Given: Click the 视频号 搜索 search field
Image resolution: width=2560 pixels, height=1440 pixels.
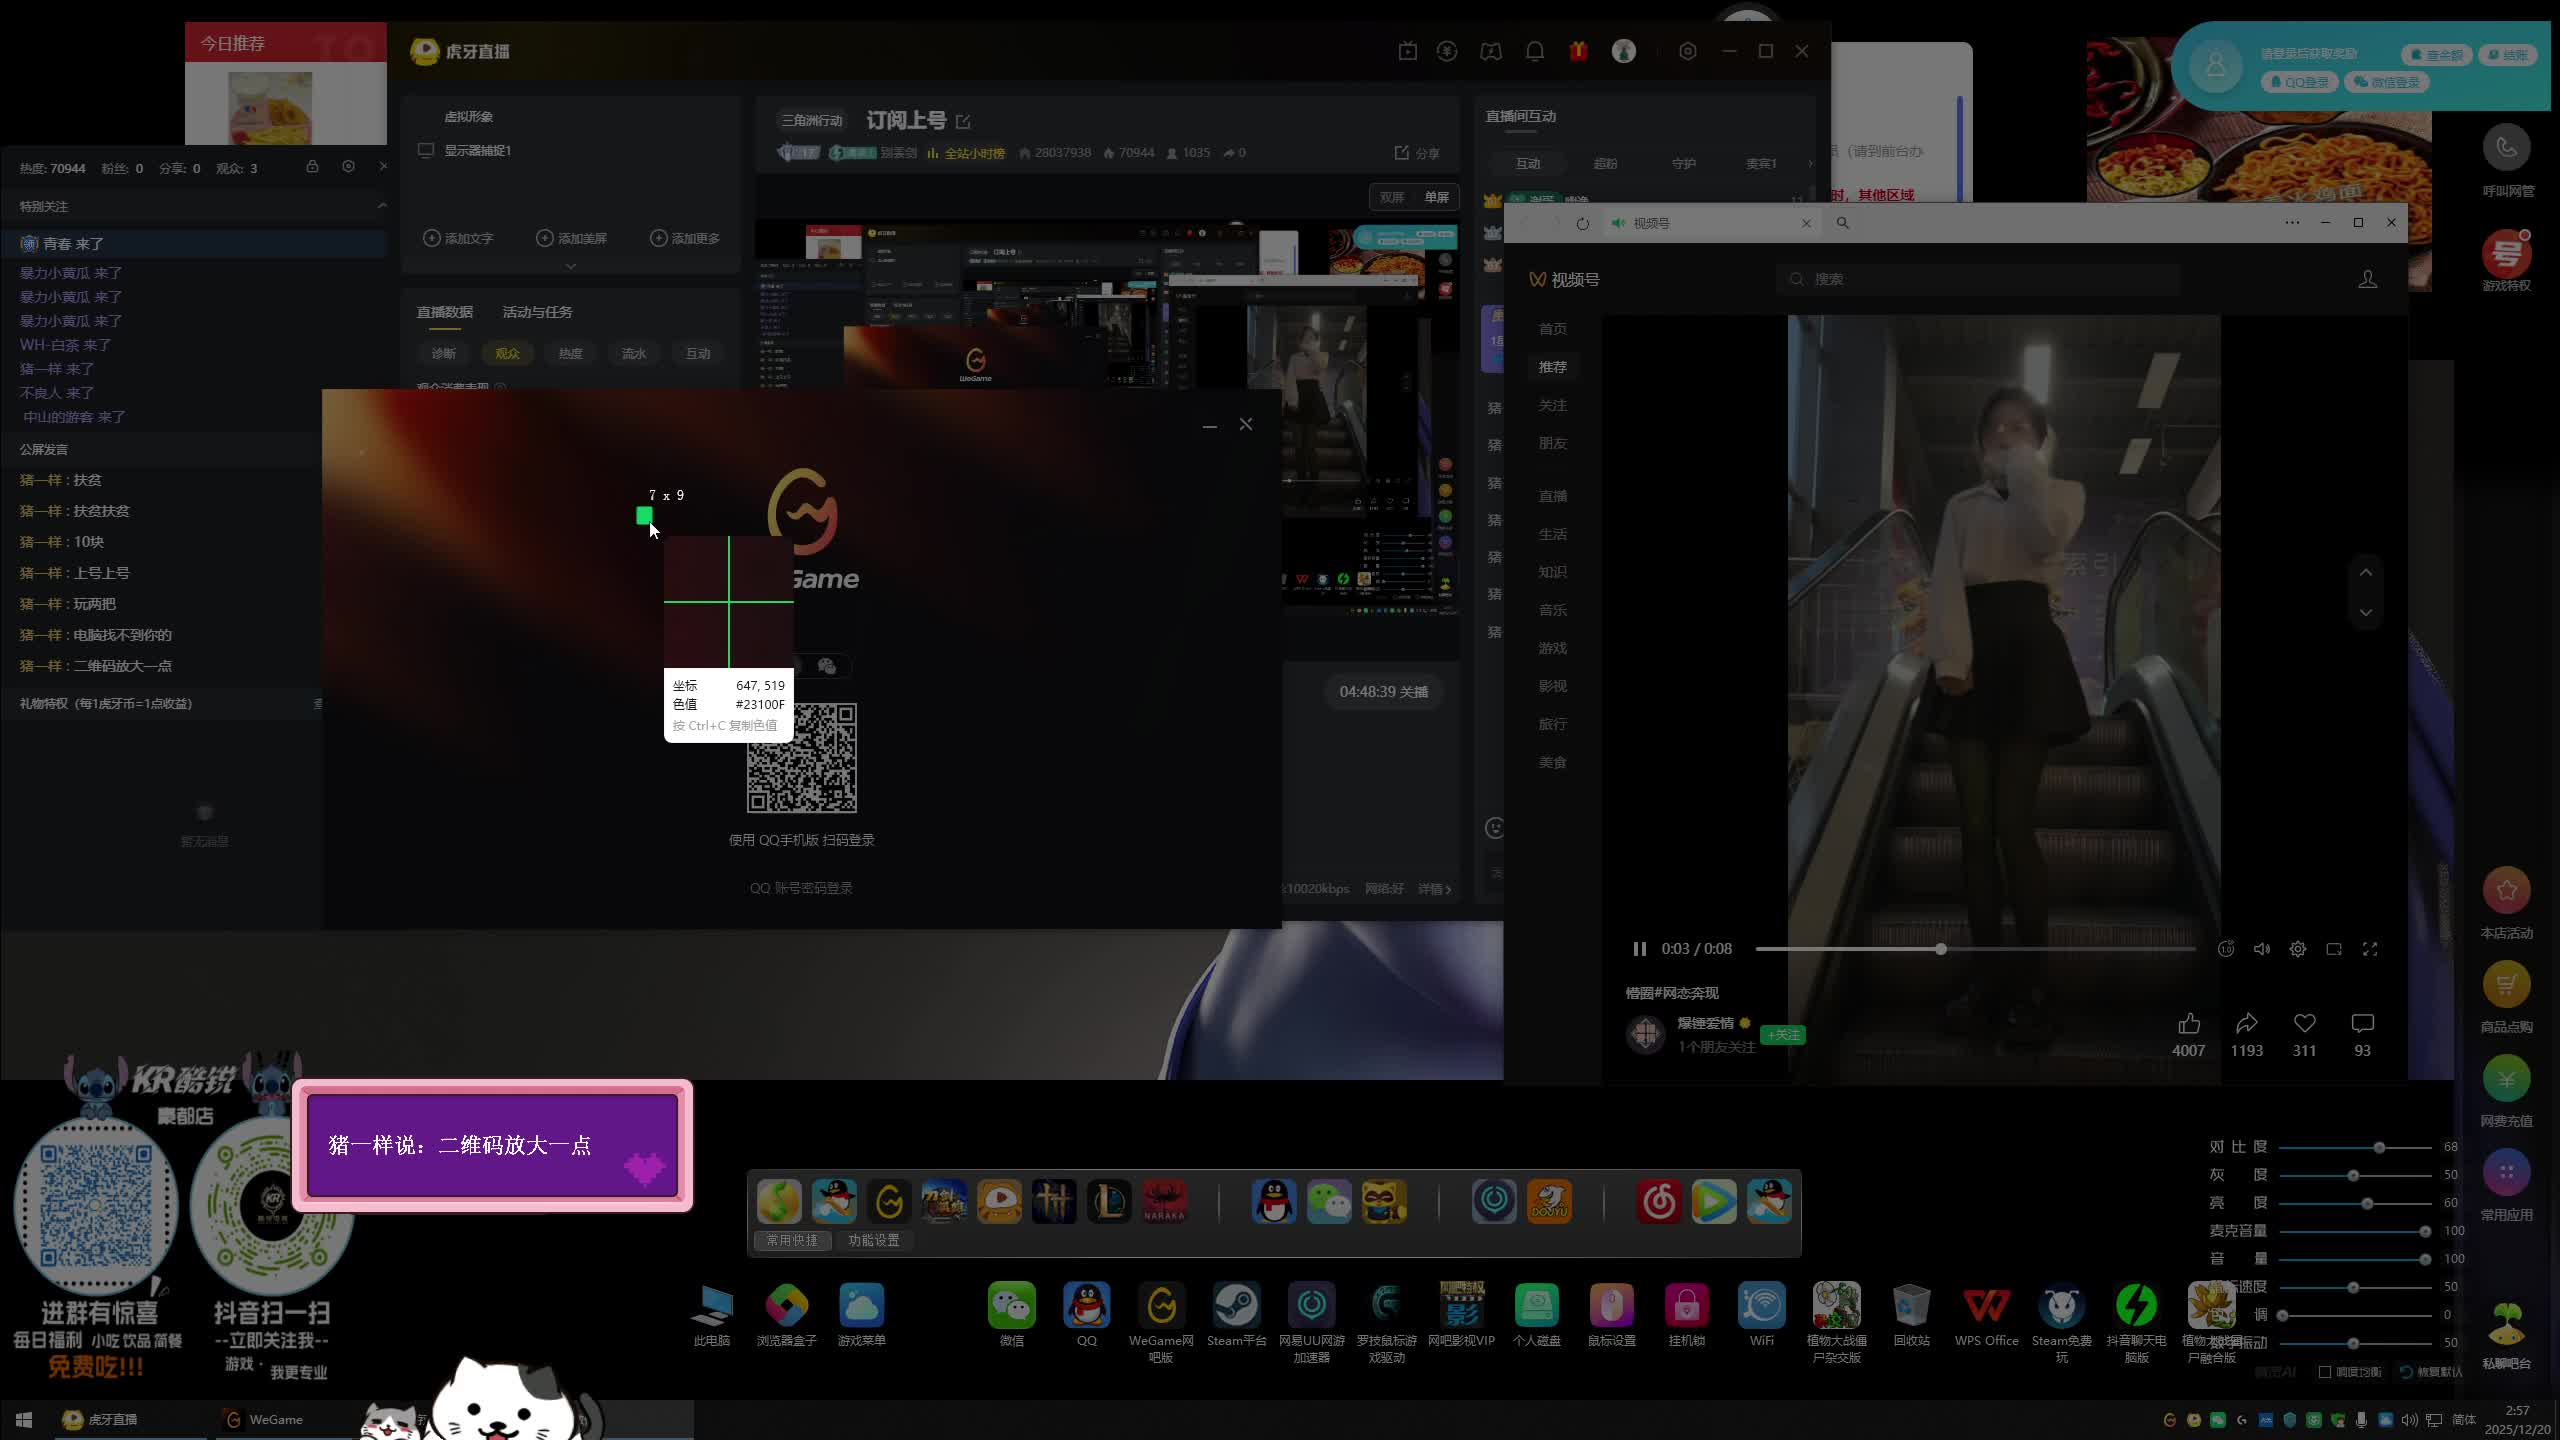Looking at the screenshot, I should pyautogui.click(x=1980, y=279).
